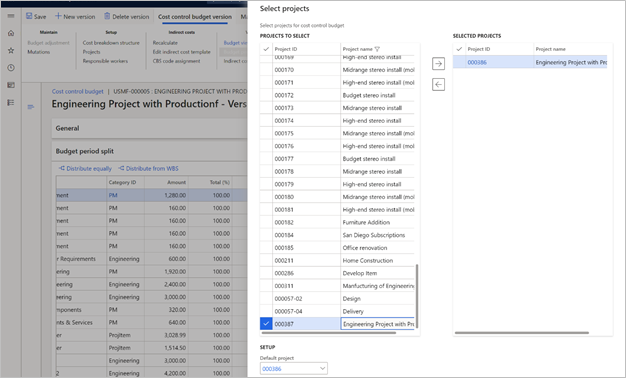Image resolution: width=626 pixels, height=378 pixels.
Task: Choose Mutations in the Maintain group
Action: [39, 52]
